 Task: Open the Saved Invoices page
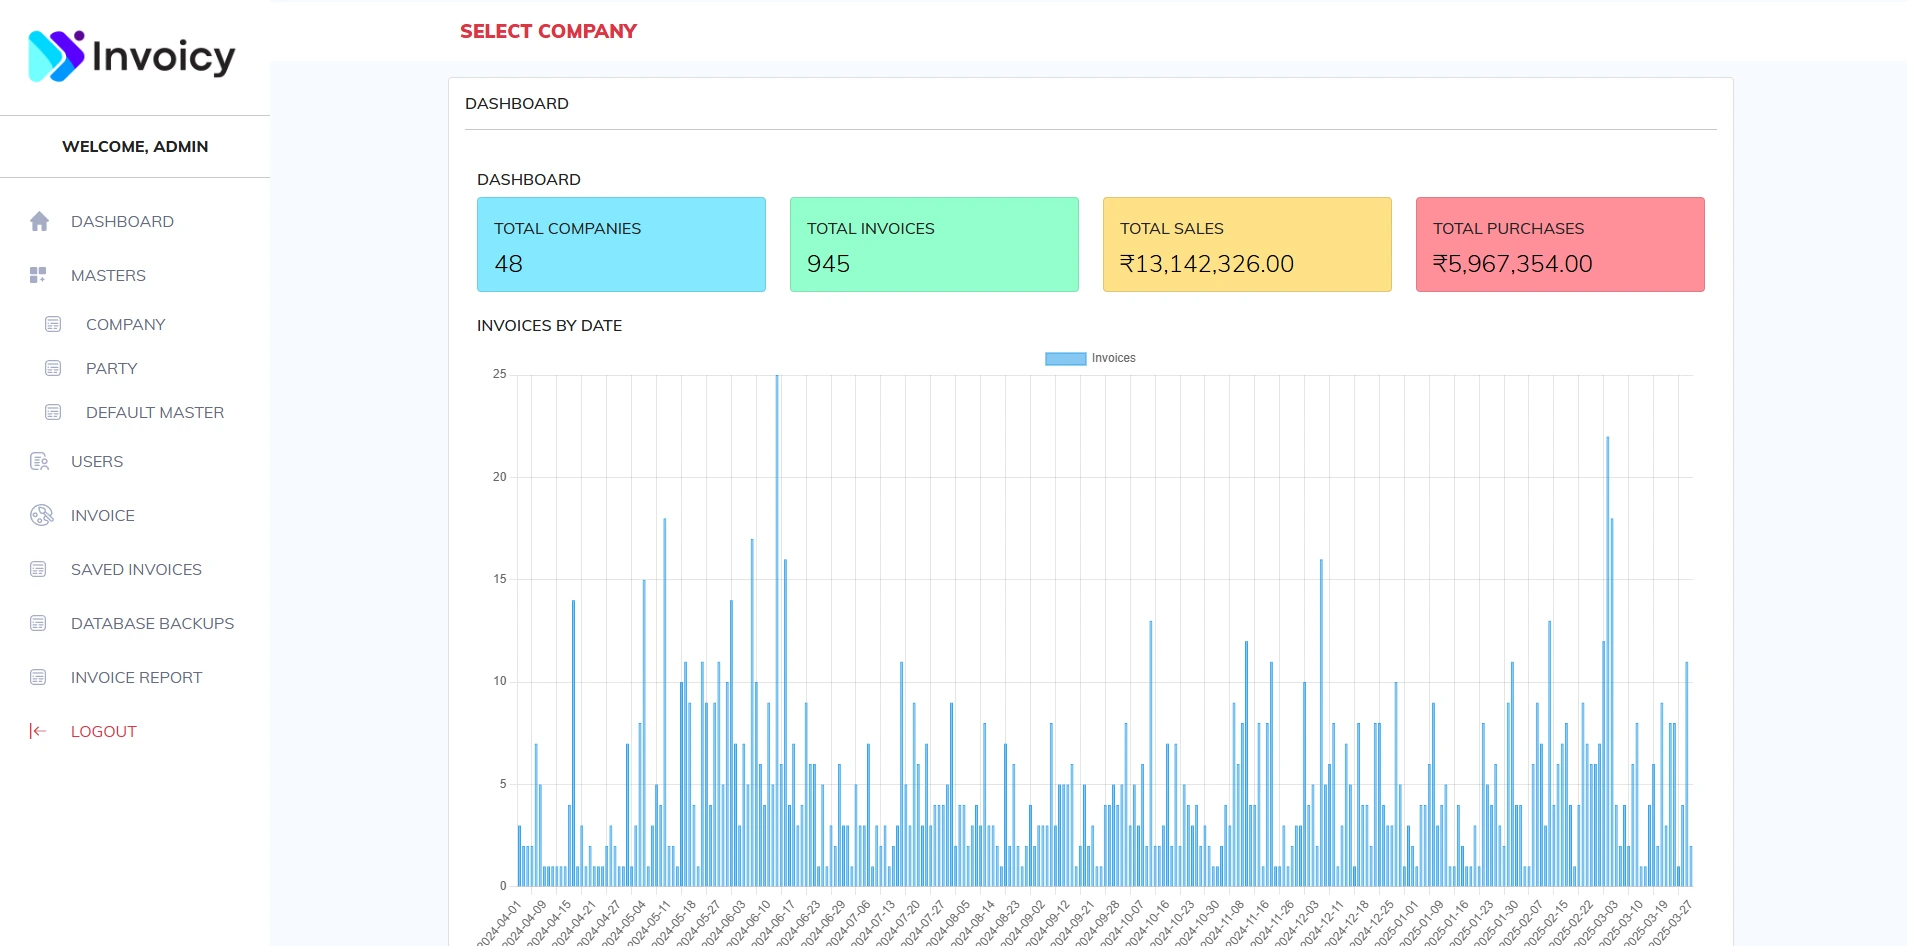pos(136,570)
